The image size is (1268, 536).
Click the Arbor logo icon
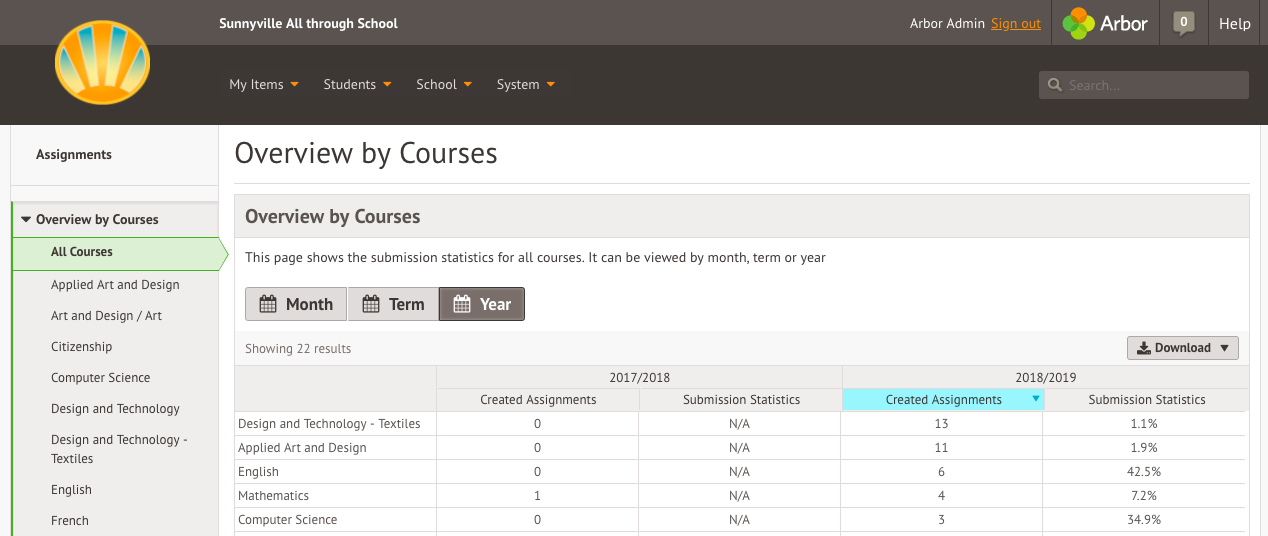pos(1079,23)
